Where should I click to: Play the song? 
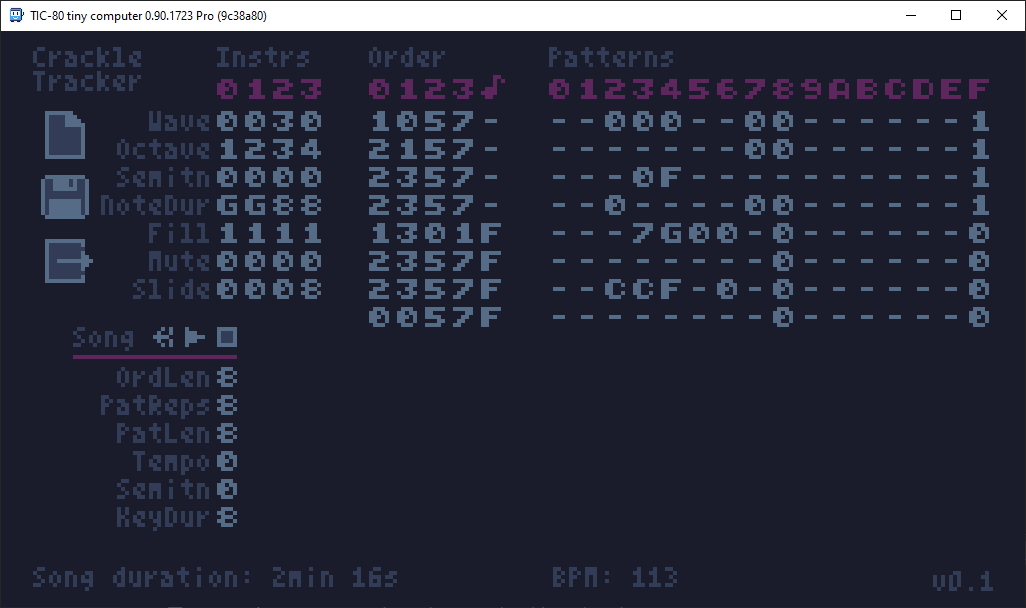coord(194,337)
